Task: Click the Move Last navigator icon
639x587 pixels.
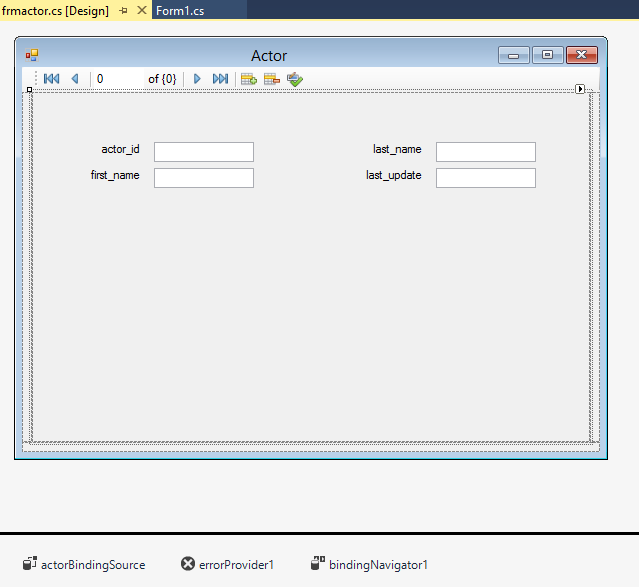Action: coord(220,79)
